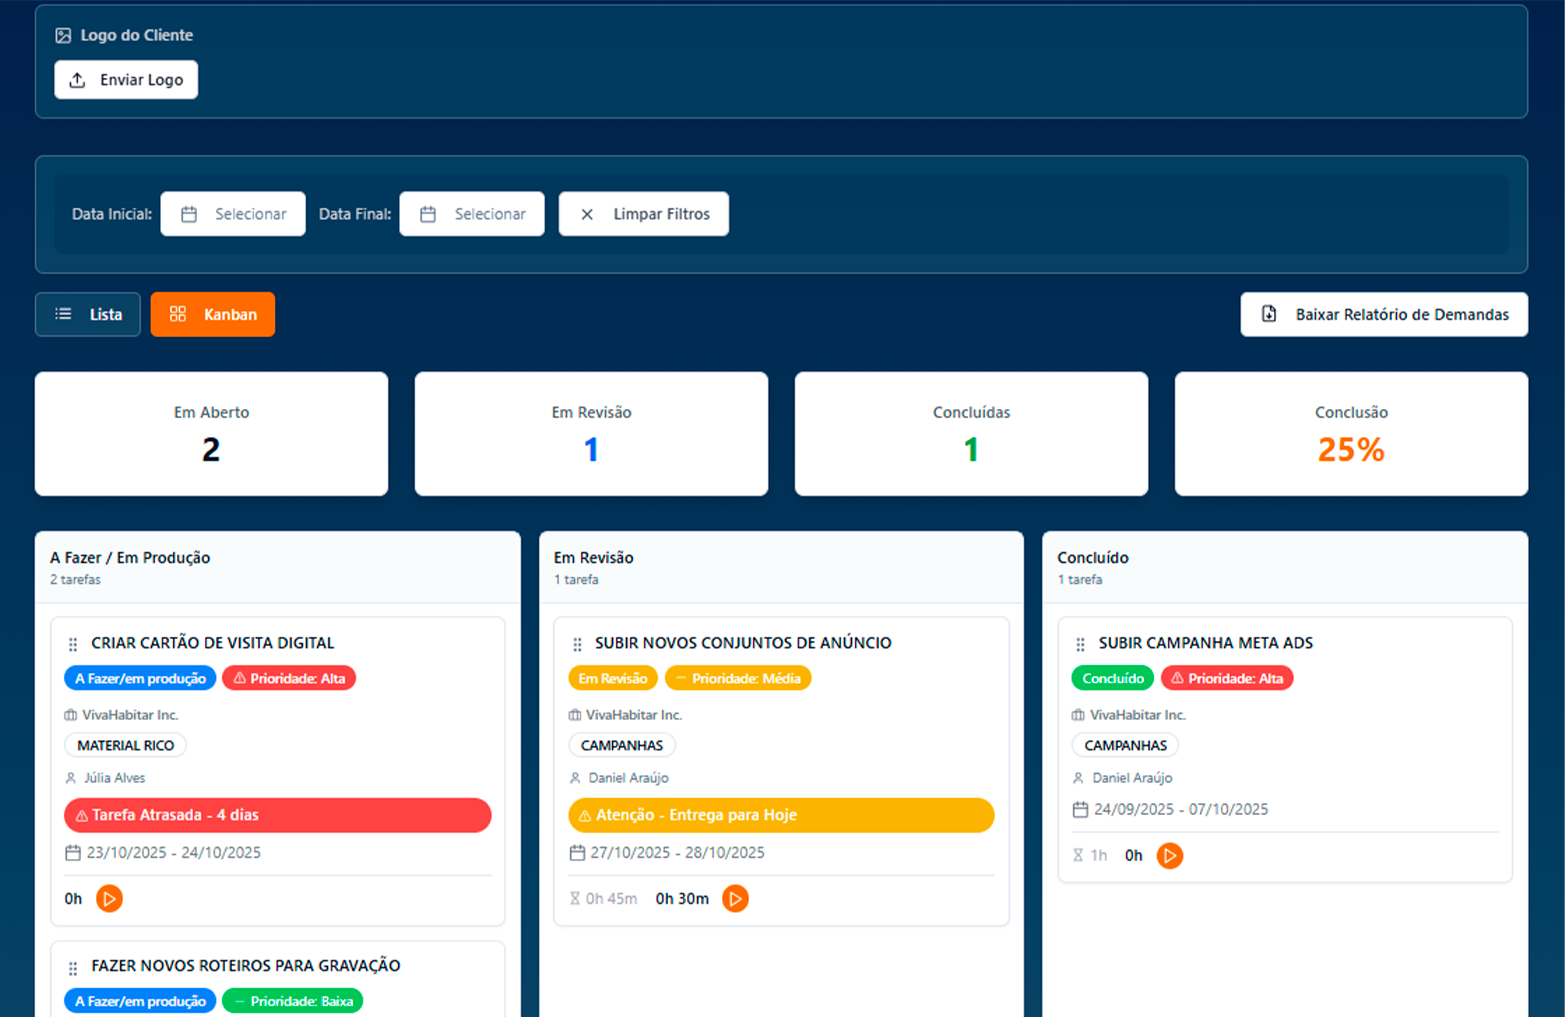
Task: Click drag handle of Subir Campanha Meta Ads
Action: (x=1080, y=644)
